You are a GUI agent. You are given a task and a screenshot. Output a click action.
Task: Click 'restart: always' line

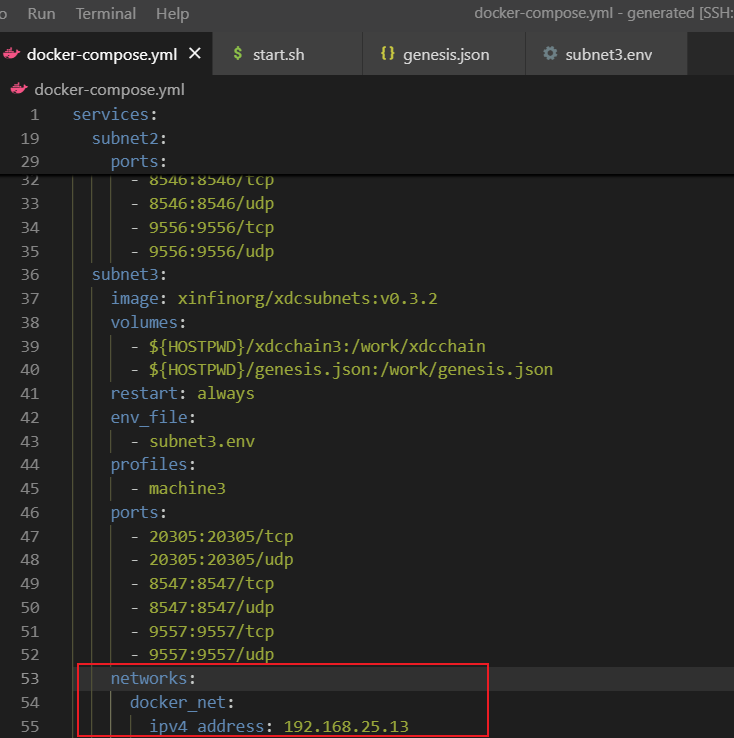pos(182,393)
